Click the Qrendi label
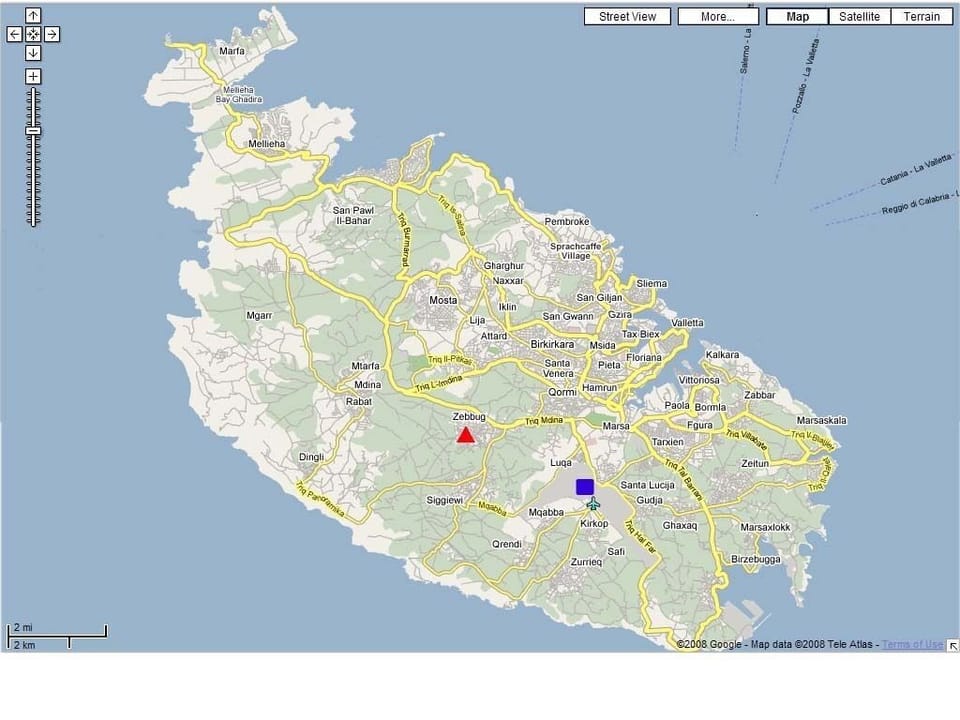Viewport: 960px width, 720px height. click(x=507, y=544)
